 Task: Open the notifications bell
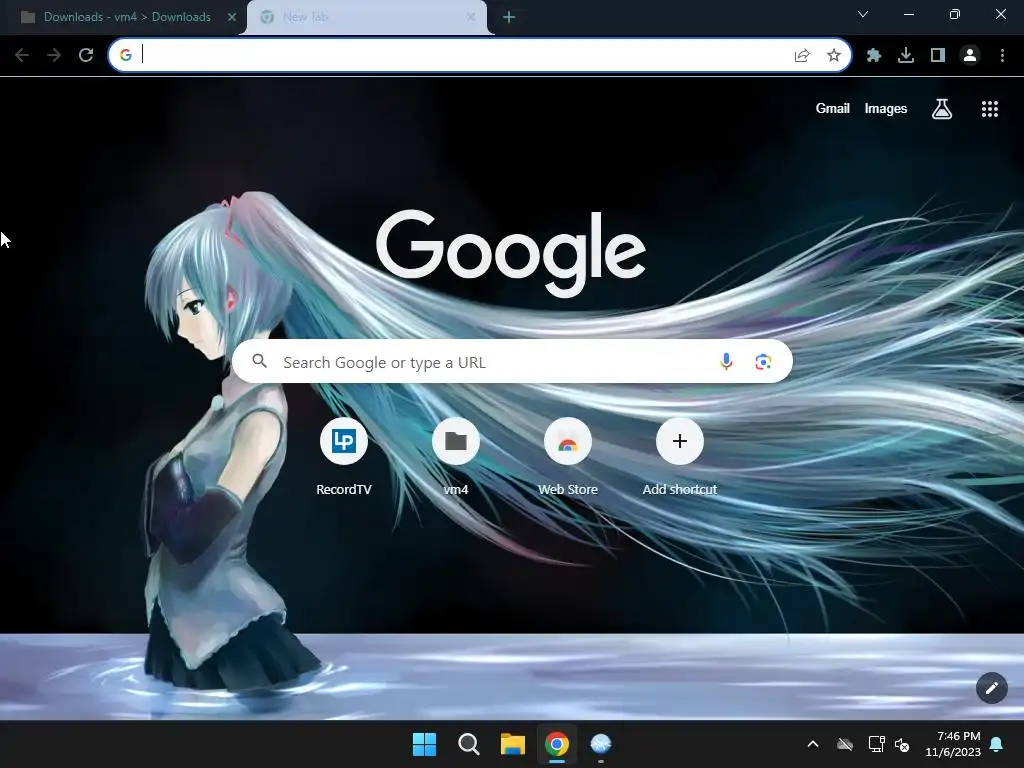click(997, 744)
